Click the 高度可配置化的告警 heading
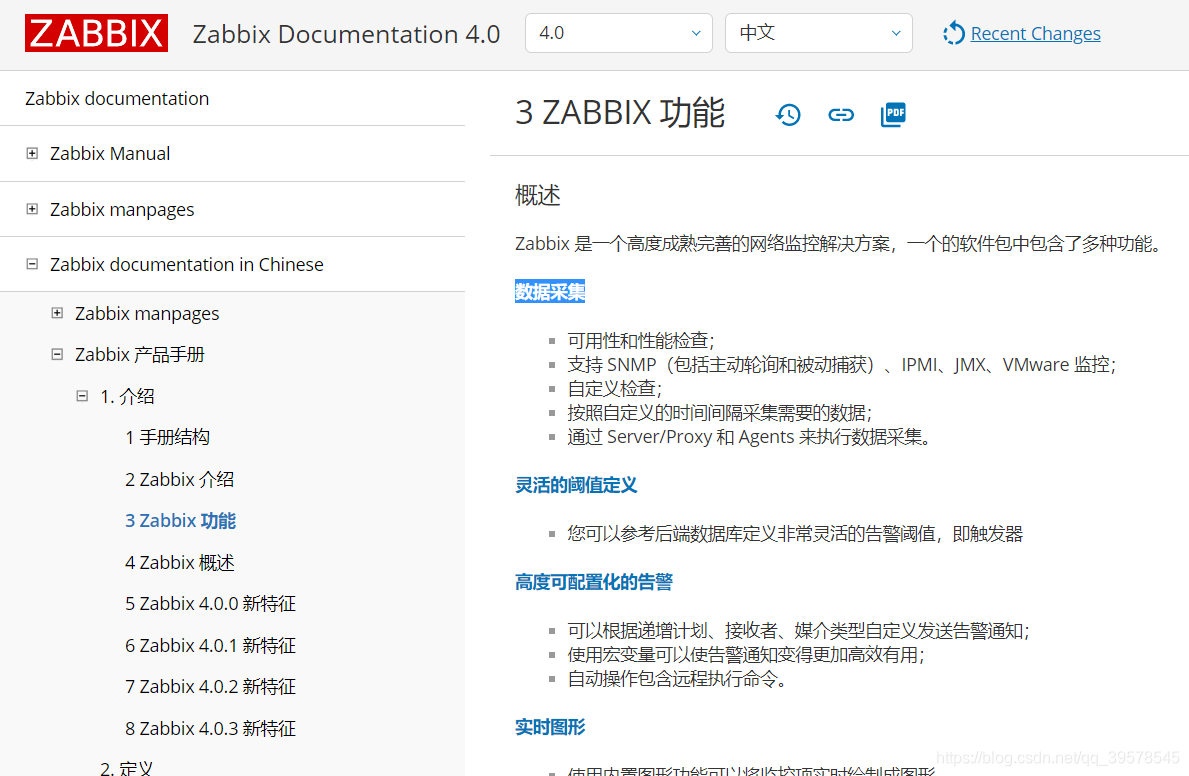The width and height of the screenshot is (1189, 776). [x=594, y=582]
